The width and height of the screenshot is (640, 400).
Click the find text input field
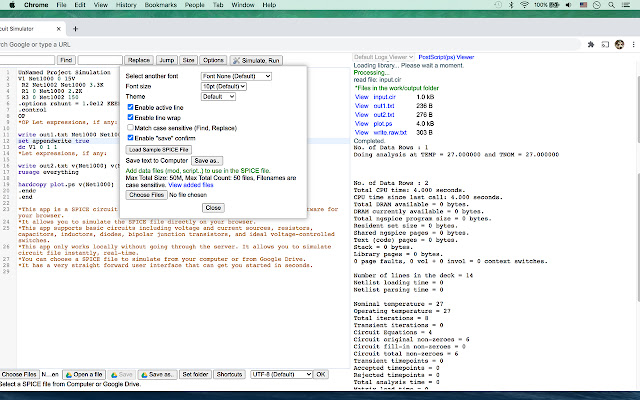point(27,60)
